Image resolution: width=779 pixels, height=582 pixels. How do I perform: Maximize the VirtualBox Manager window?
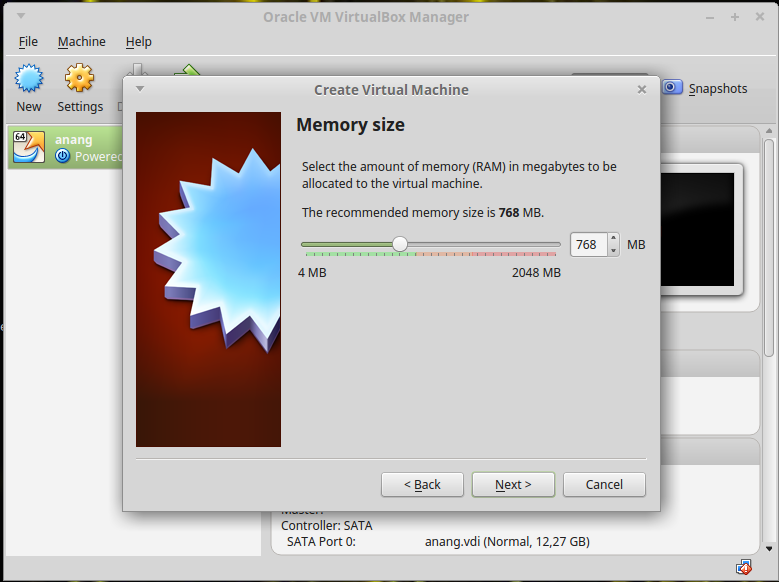click(x=735, y=17)
